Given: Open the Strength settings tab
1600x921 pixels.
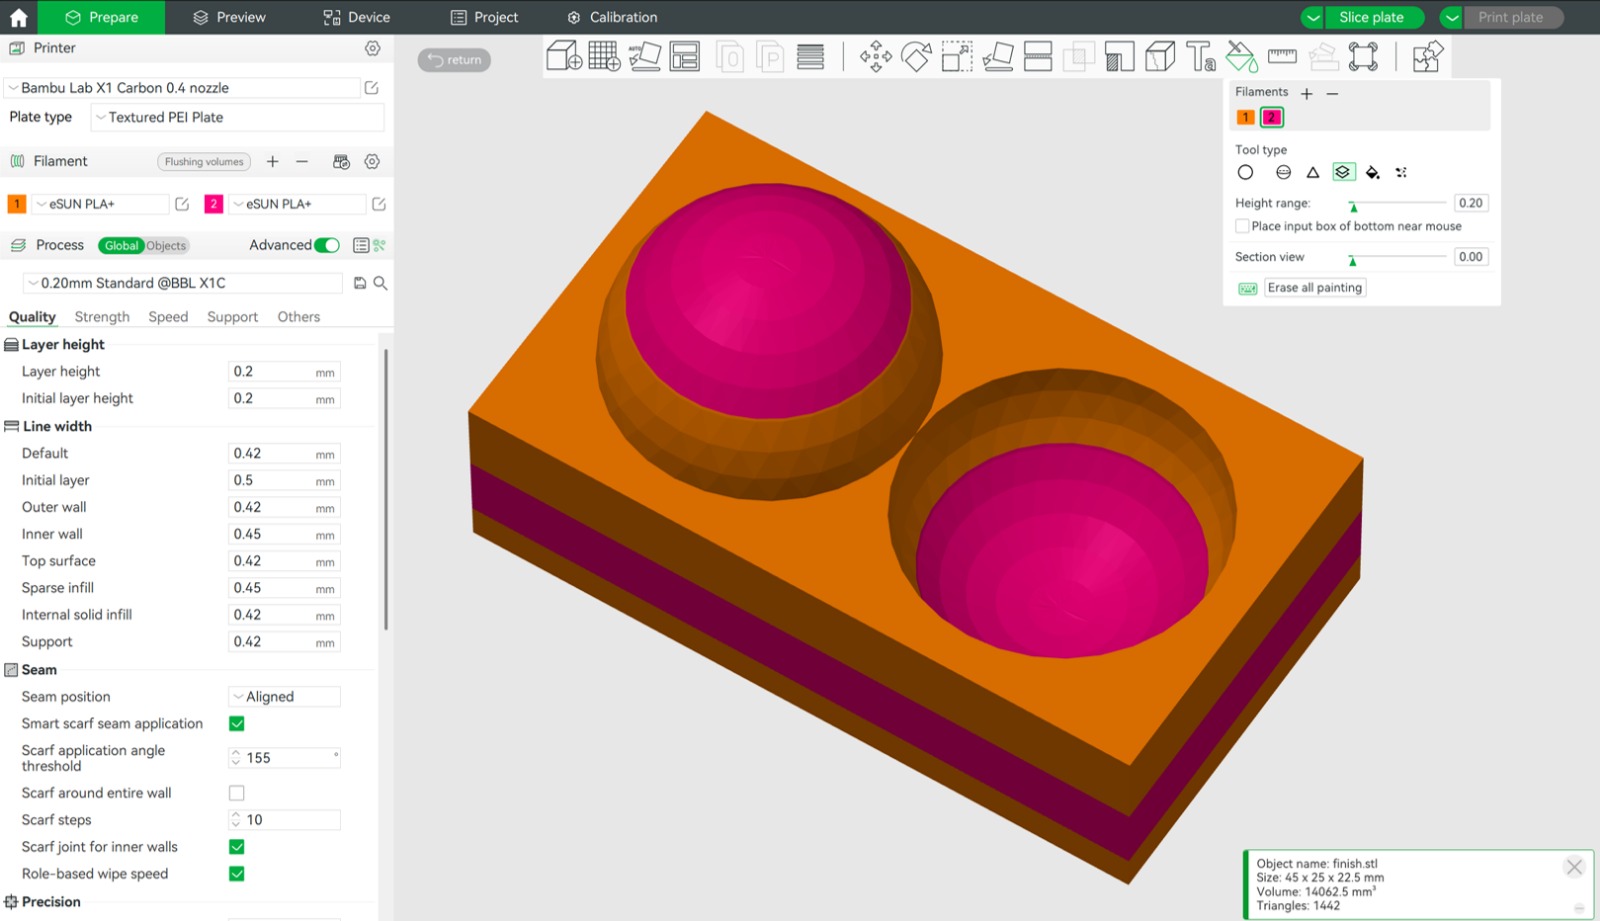Looking at the screenshot, I should point(102,317).
